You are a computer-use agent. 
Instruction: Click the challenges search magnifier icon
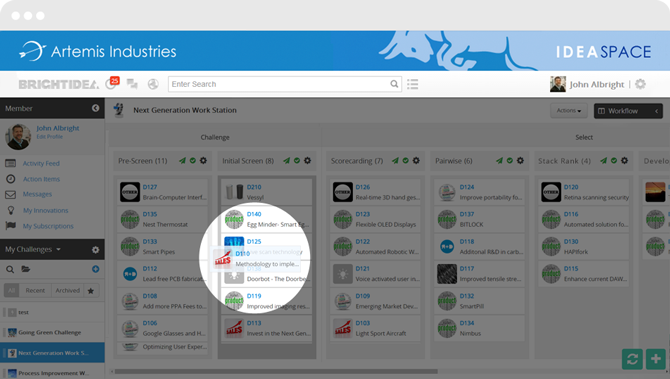tap(10, 269)
